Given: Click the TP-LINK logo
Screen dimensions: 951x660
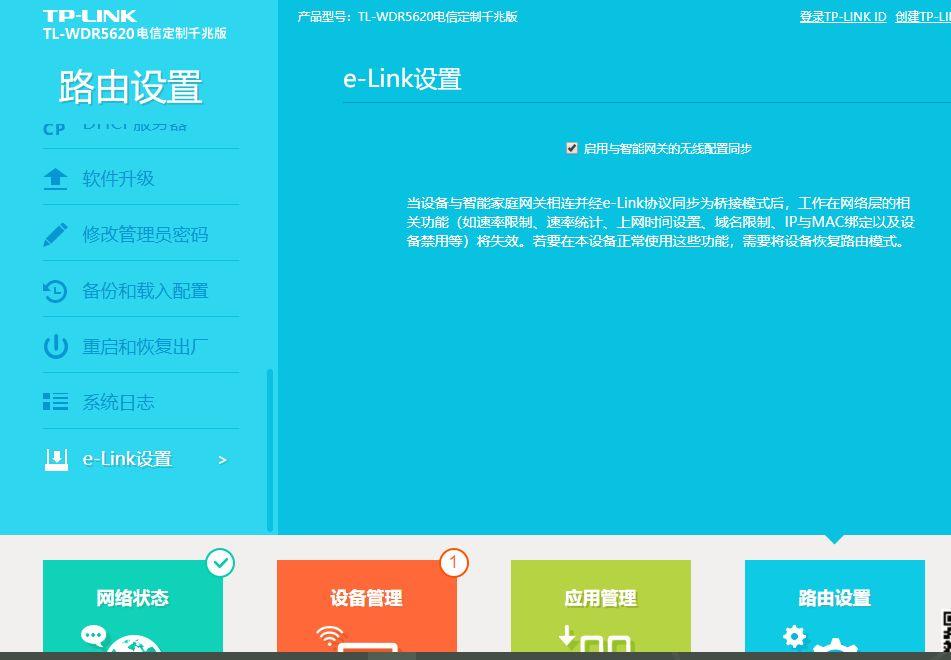Looking at the screenshot, I should (x=90, y=16).
